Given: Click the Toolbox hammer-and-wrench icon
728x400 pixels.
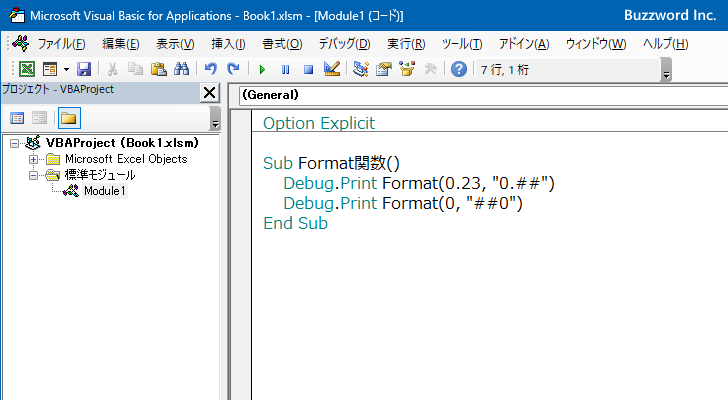Looking at the screenshot, I should pos(430,70).
